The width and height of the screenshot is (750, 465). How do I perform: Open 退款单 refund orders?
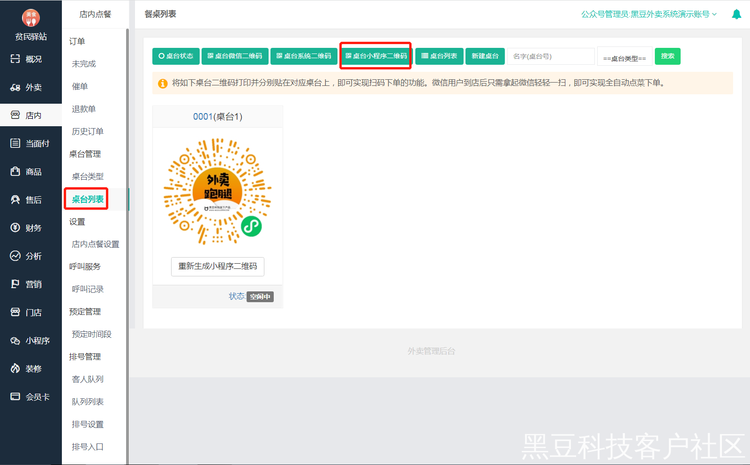click(84, 109)
